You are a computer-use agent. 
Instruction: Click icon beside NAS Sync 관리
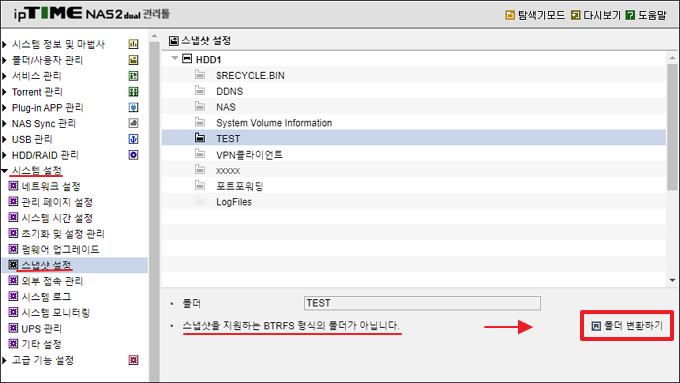[x=134, y=123]
